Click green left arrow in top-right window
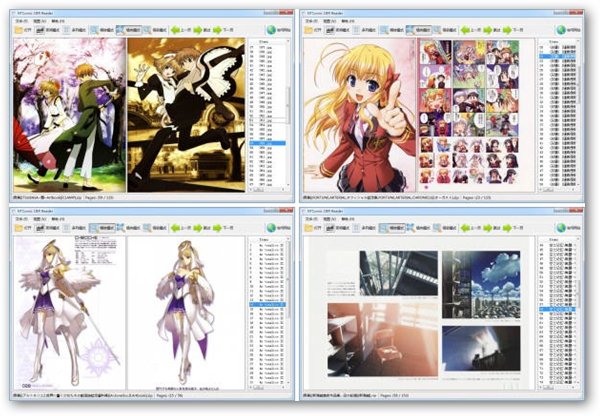Screen dimensions: 600x416 (x=466, y=30)
